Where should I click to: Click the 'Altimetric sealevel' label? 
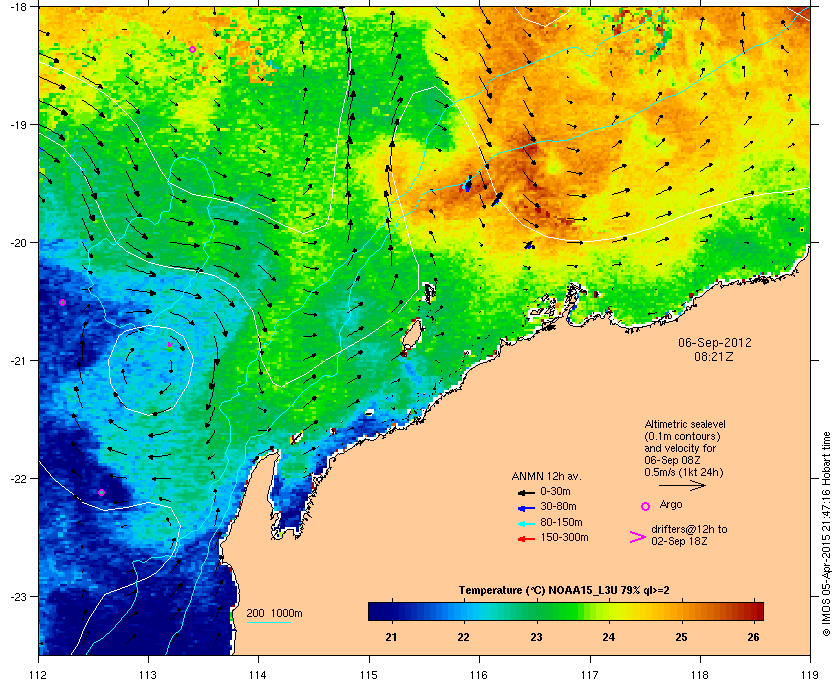[x=685, y=424]
